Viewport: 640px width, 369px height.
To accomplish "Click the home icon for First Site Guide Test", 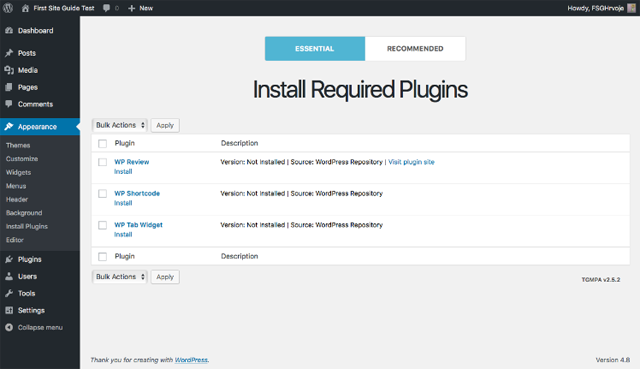I will pyautogui.click(x=25, y=8).
